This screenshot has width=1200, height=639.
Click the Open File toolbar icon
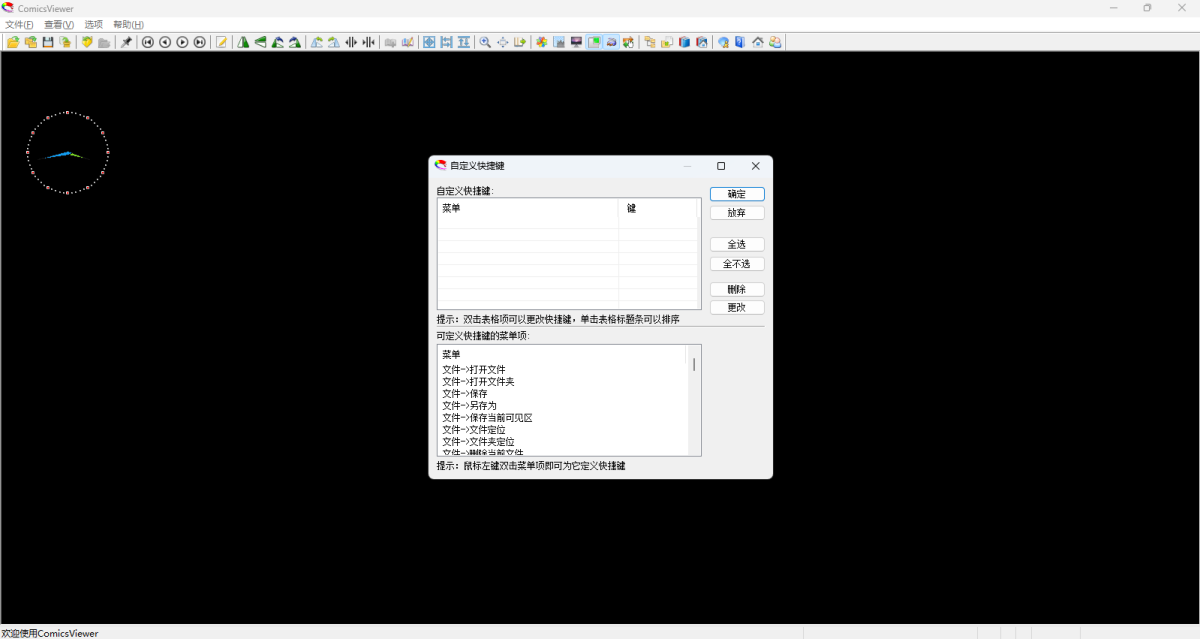(12, 42)
